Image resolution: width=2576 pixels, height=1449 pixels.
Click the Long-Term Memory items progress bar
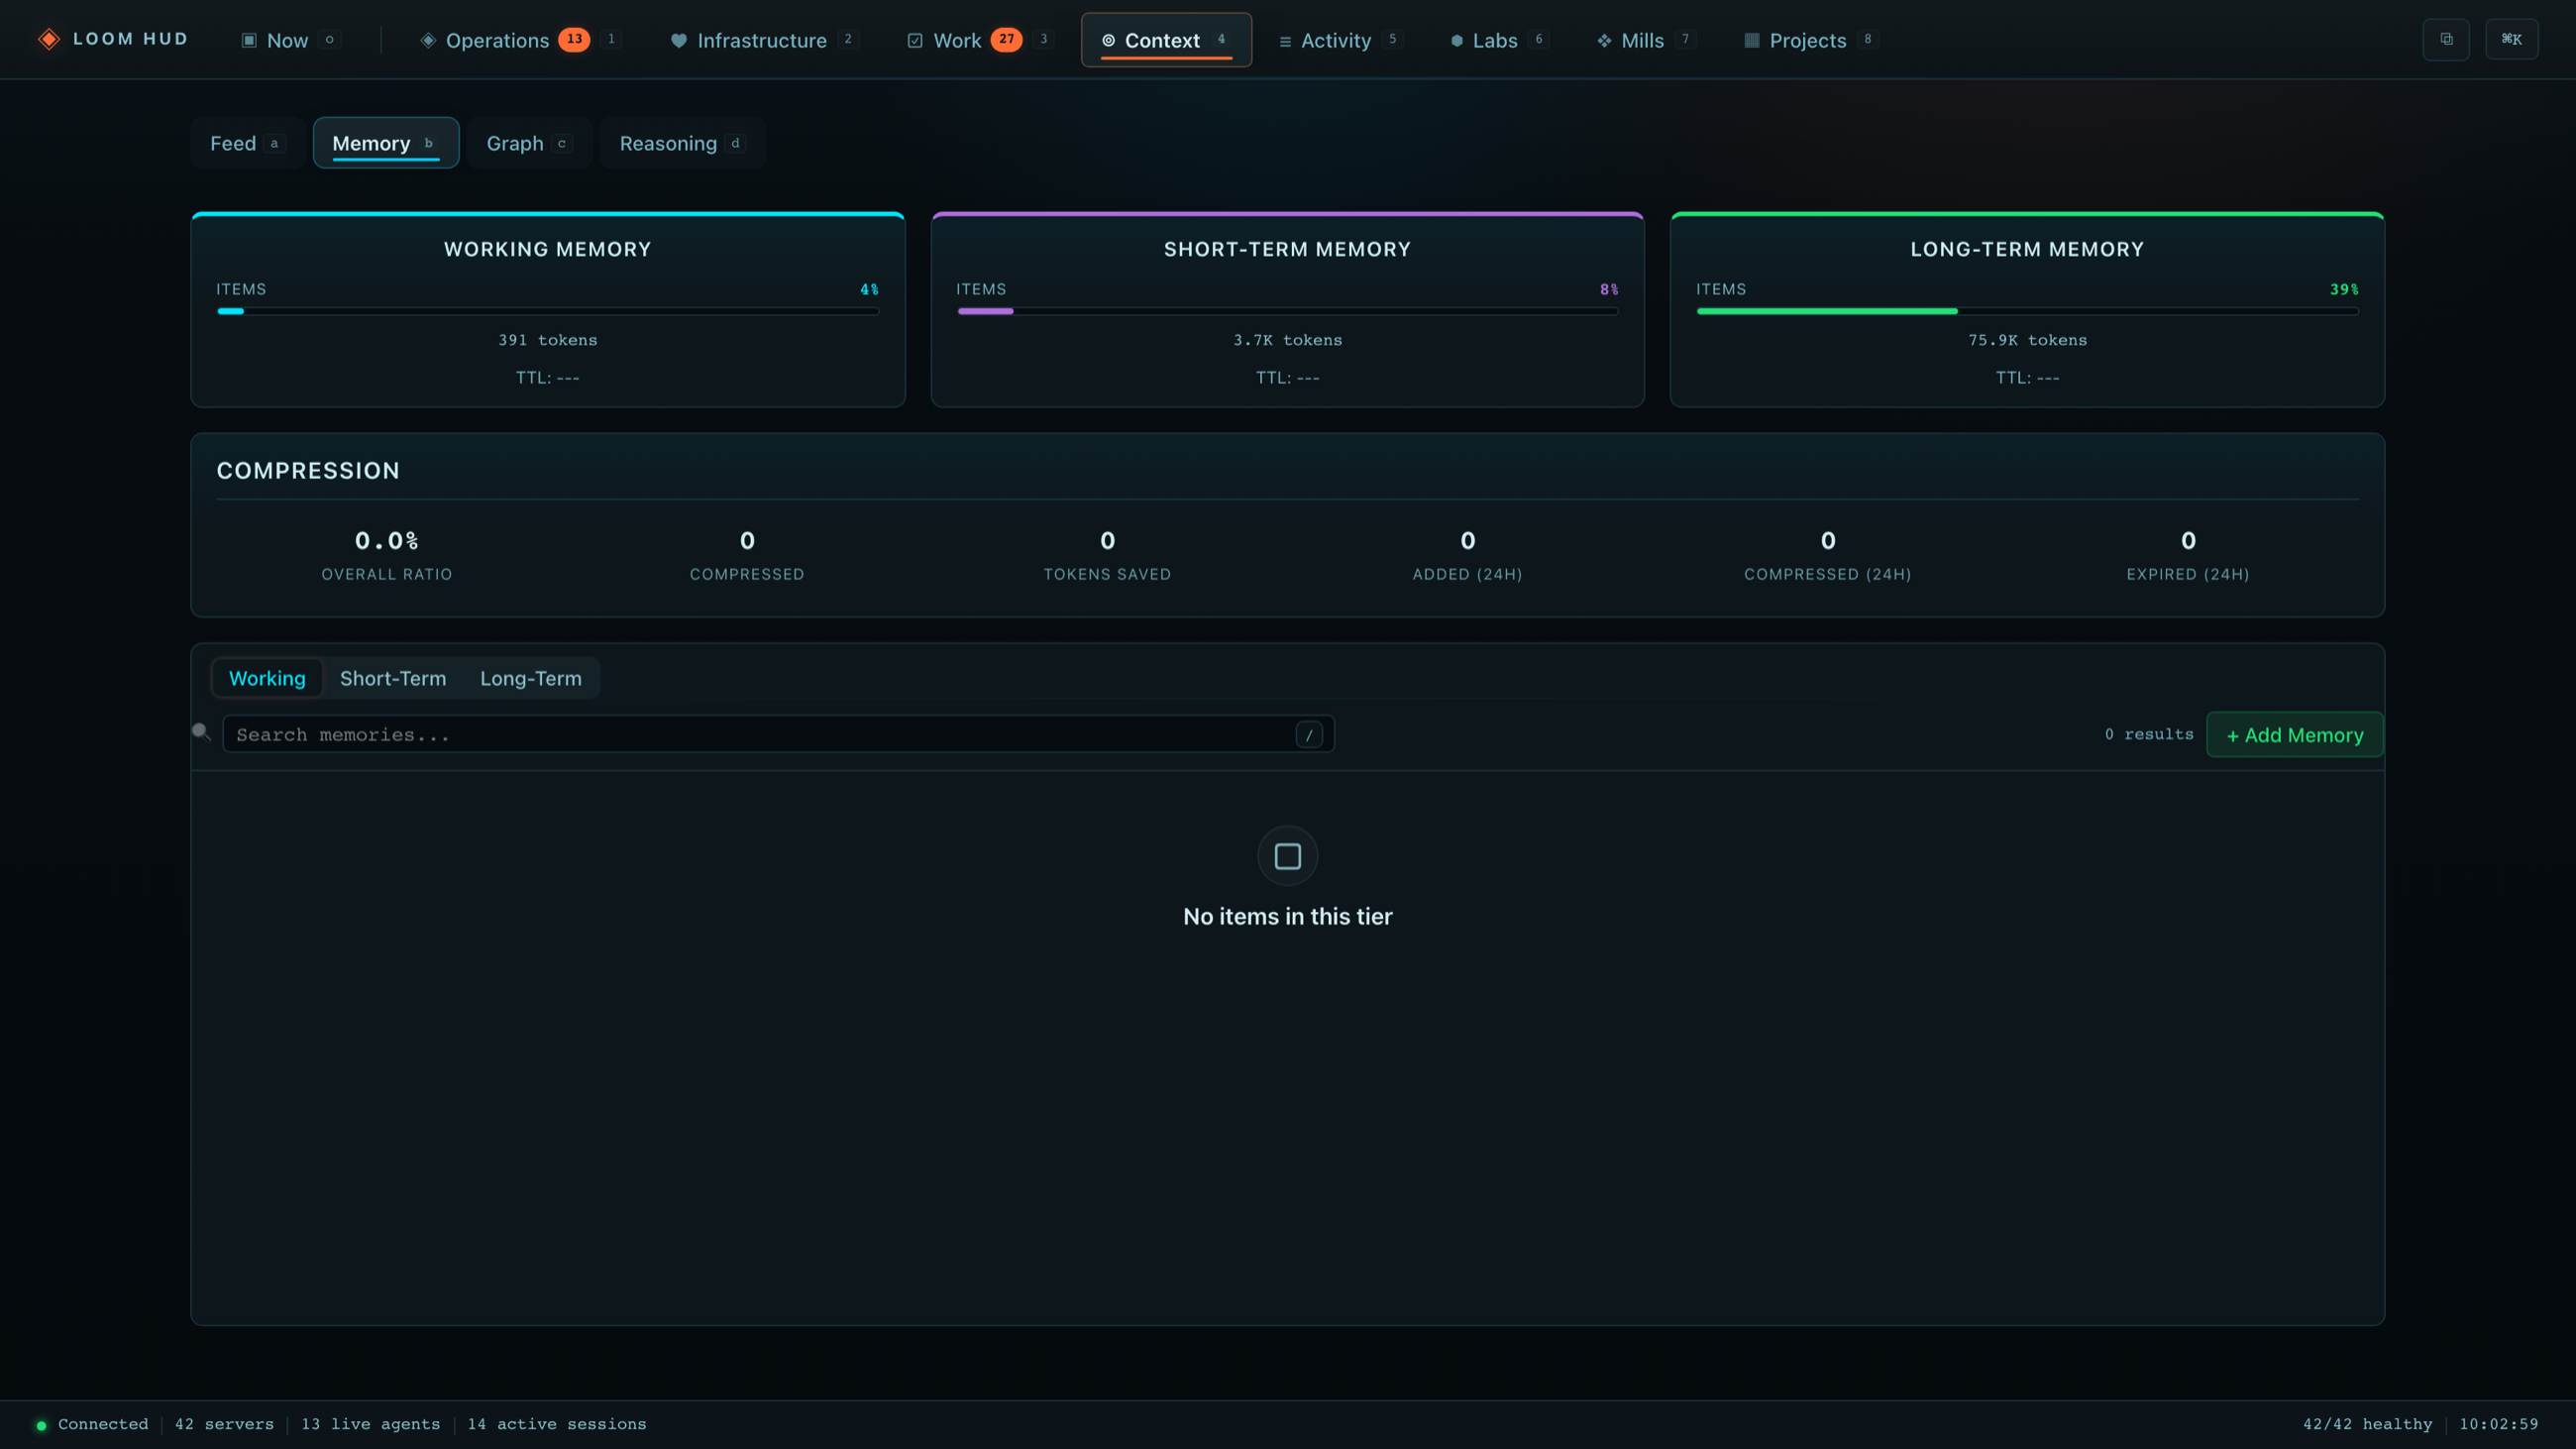point(2027,311)
